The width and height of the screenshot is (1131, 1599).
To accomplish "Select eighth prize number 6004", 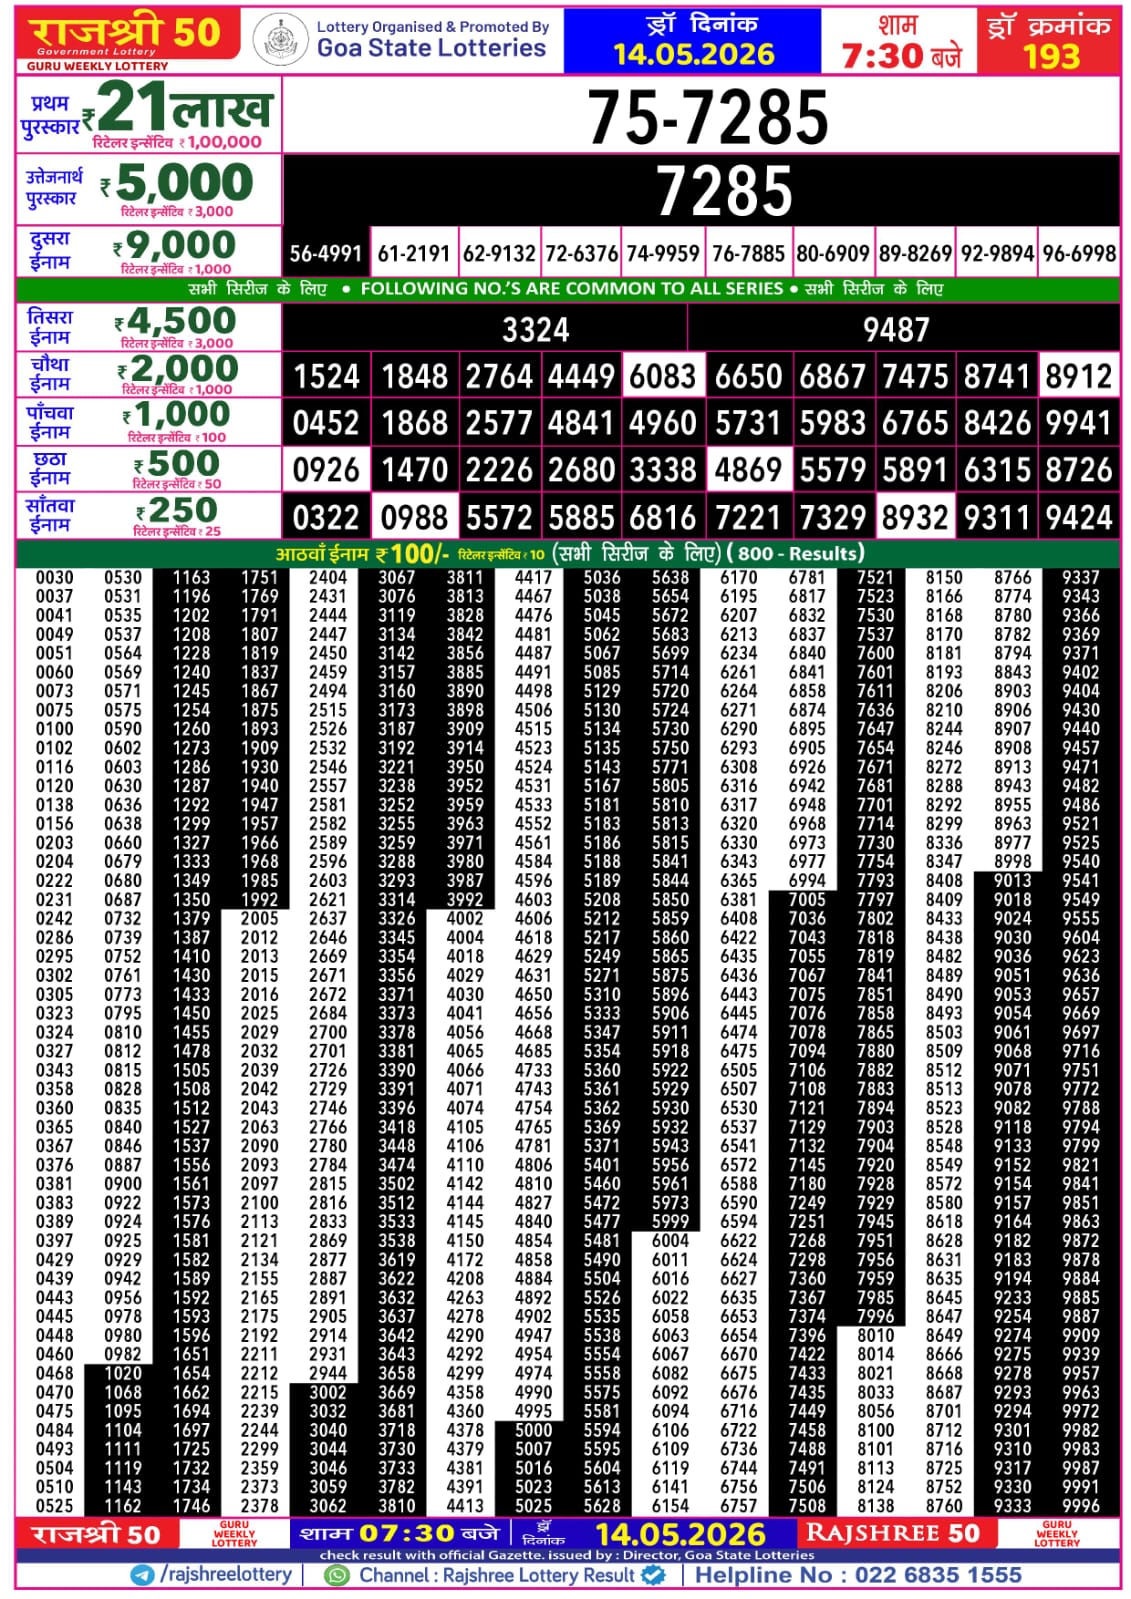I will click(x=670, y=1241).
